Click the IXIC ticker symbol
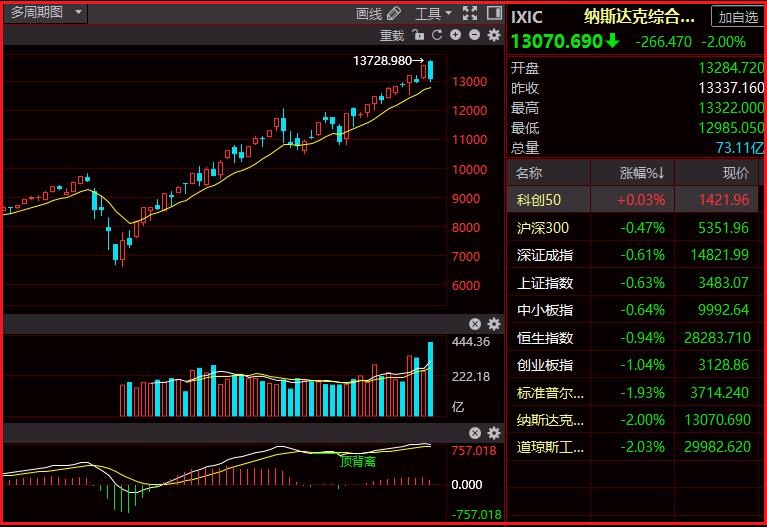This screenshot has width=767, height=527. [x=526, y=18]
